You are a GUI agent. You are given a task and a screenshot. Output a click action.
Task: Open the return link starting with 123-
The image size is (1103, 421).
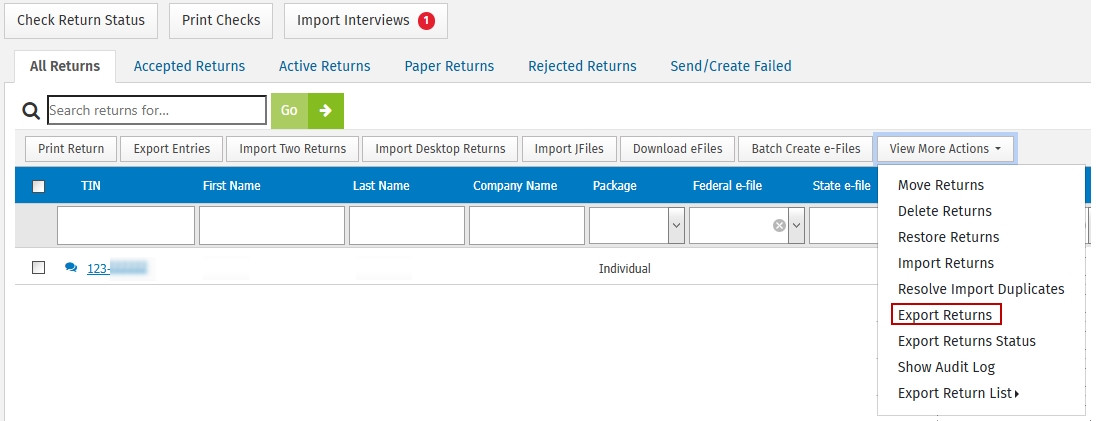117,268
